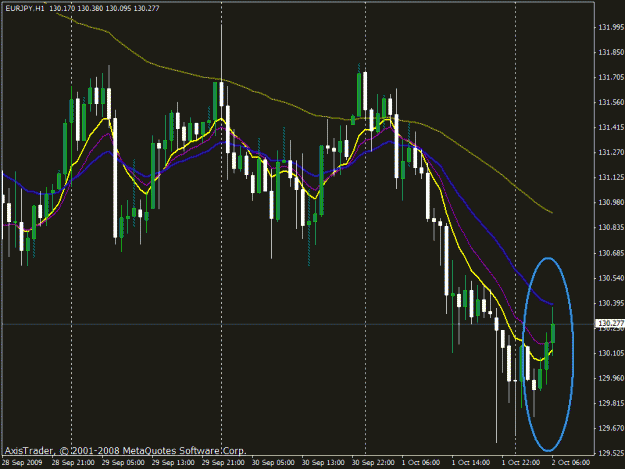Click the EURJPY,H1 chart title text
625x469 pixels.
(25, 8)
